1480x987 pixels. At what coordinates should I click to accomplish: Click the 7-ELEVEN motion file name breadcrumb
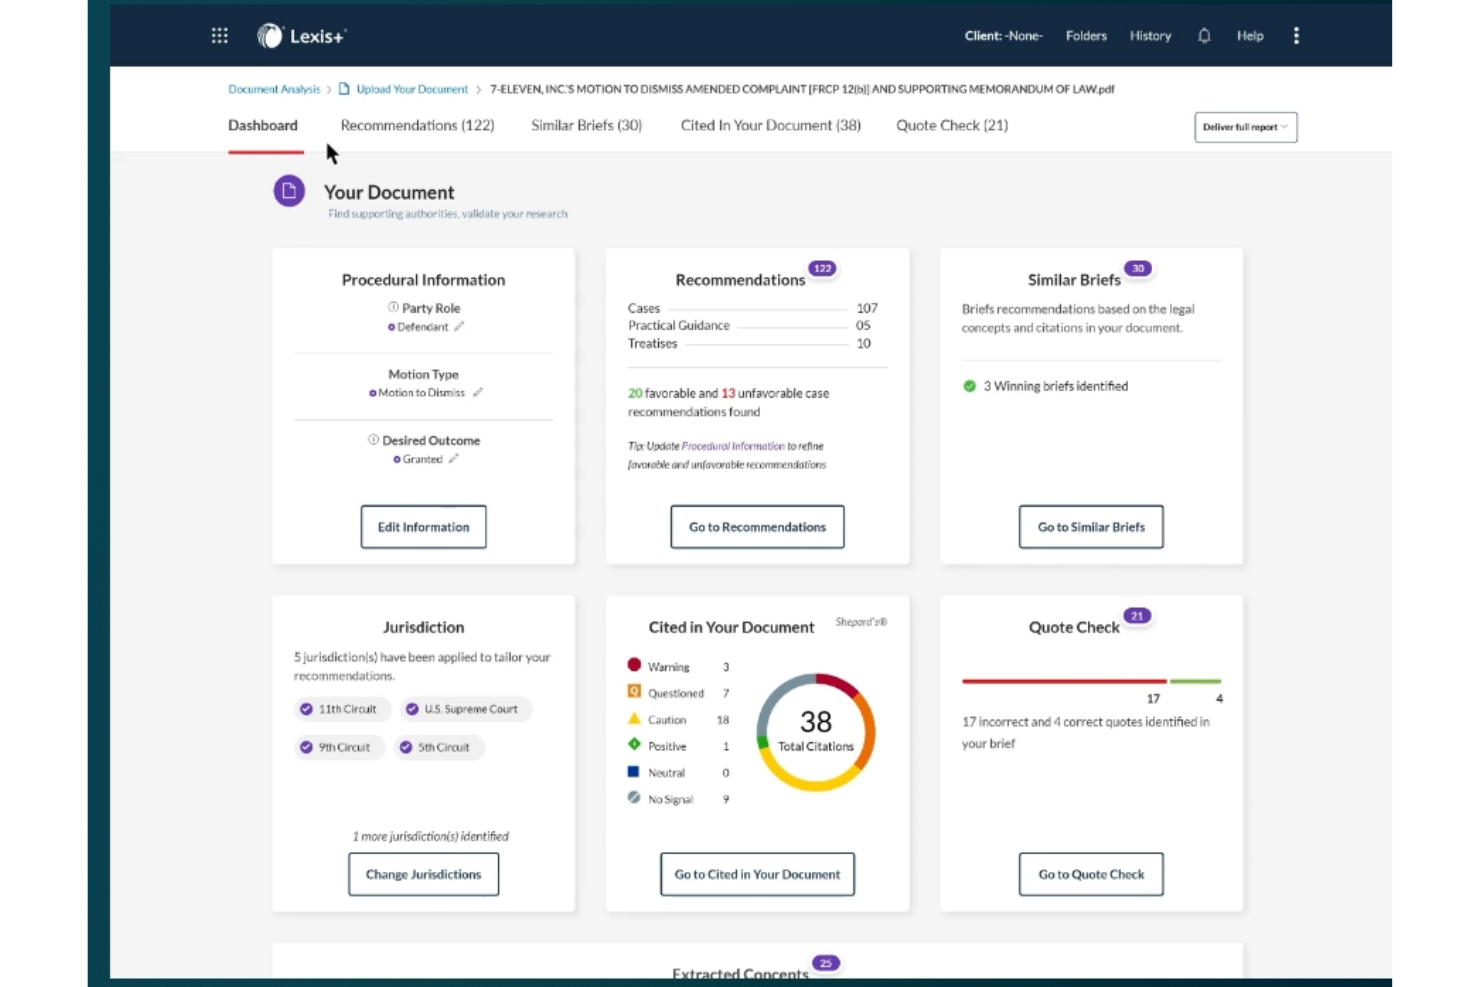click(x=802, y=89)
